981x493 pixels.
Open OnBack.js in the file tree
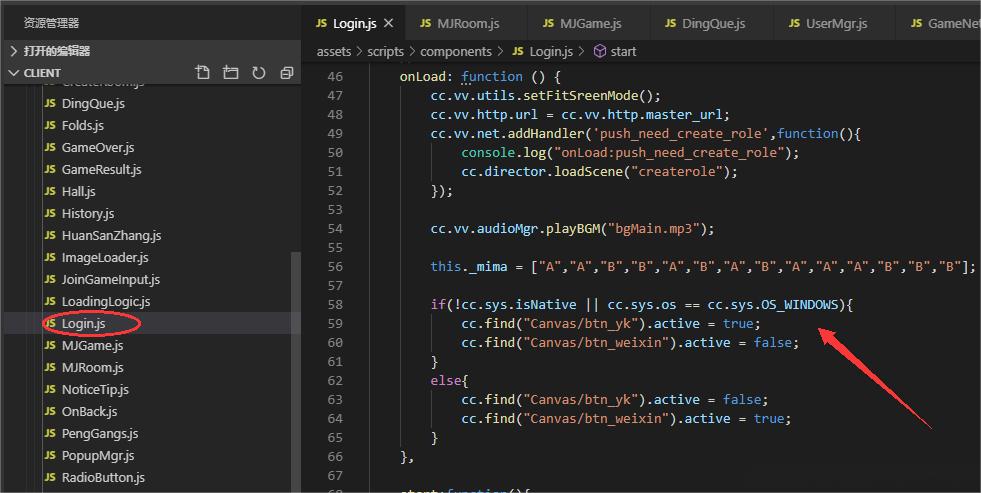tap(89, 411)
